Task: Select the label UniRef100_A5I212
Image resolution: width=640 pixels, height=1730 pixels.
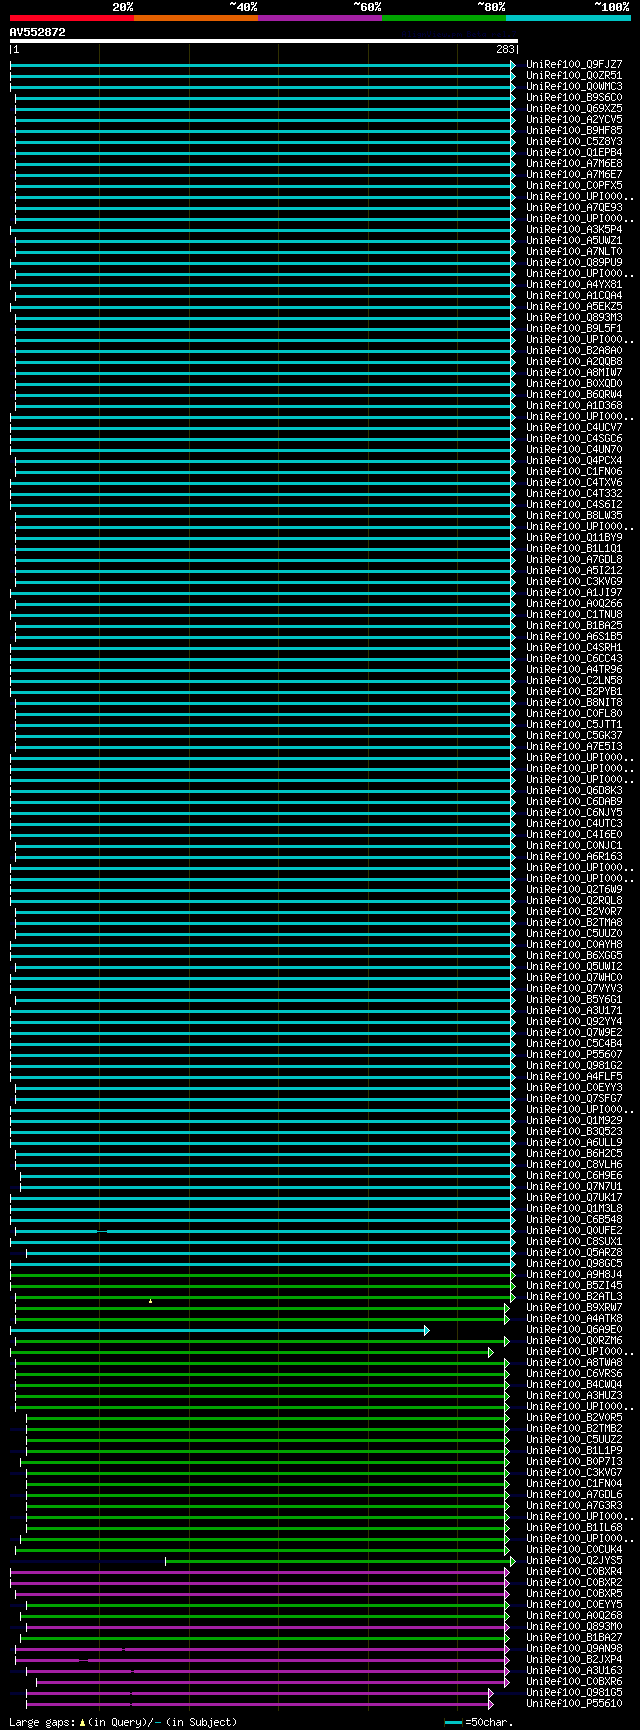Action: coord(574,570)
